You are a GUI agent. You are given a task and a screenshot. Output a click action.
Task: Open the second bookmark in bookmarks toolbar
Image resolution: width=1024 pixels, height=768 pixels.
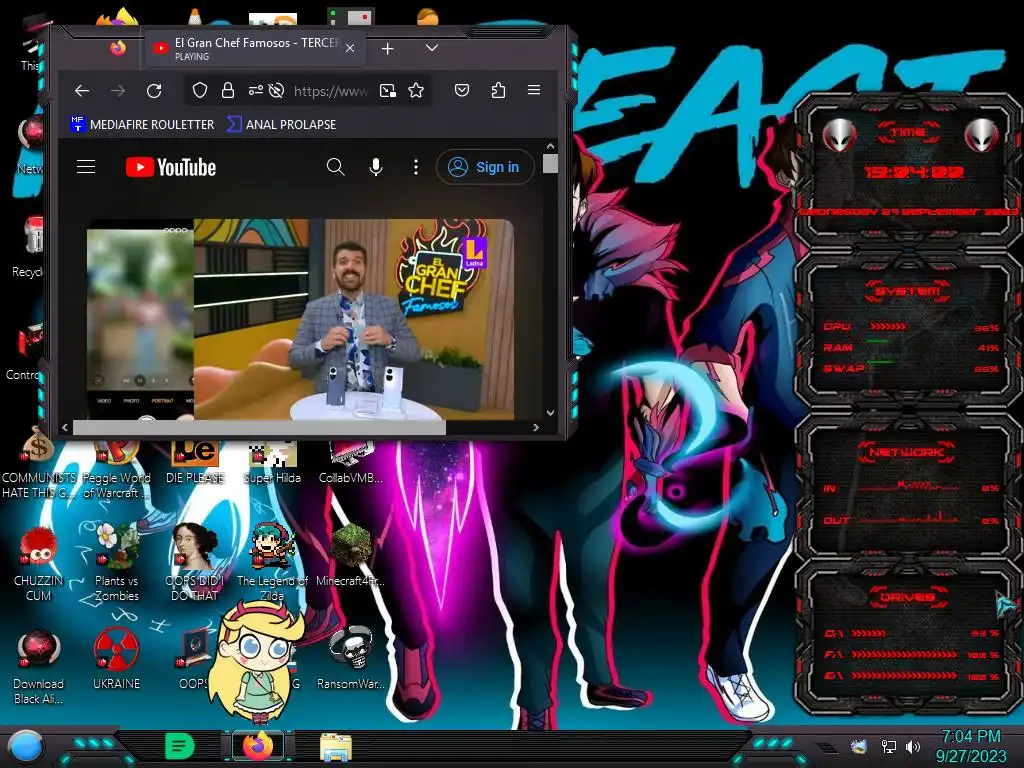pyautogui.click(x=281, y=124)
